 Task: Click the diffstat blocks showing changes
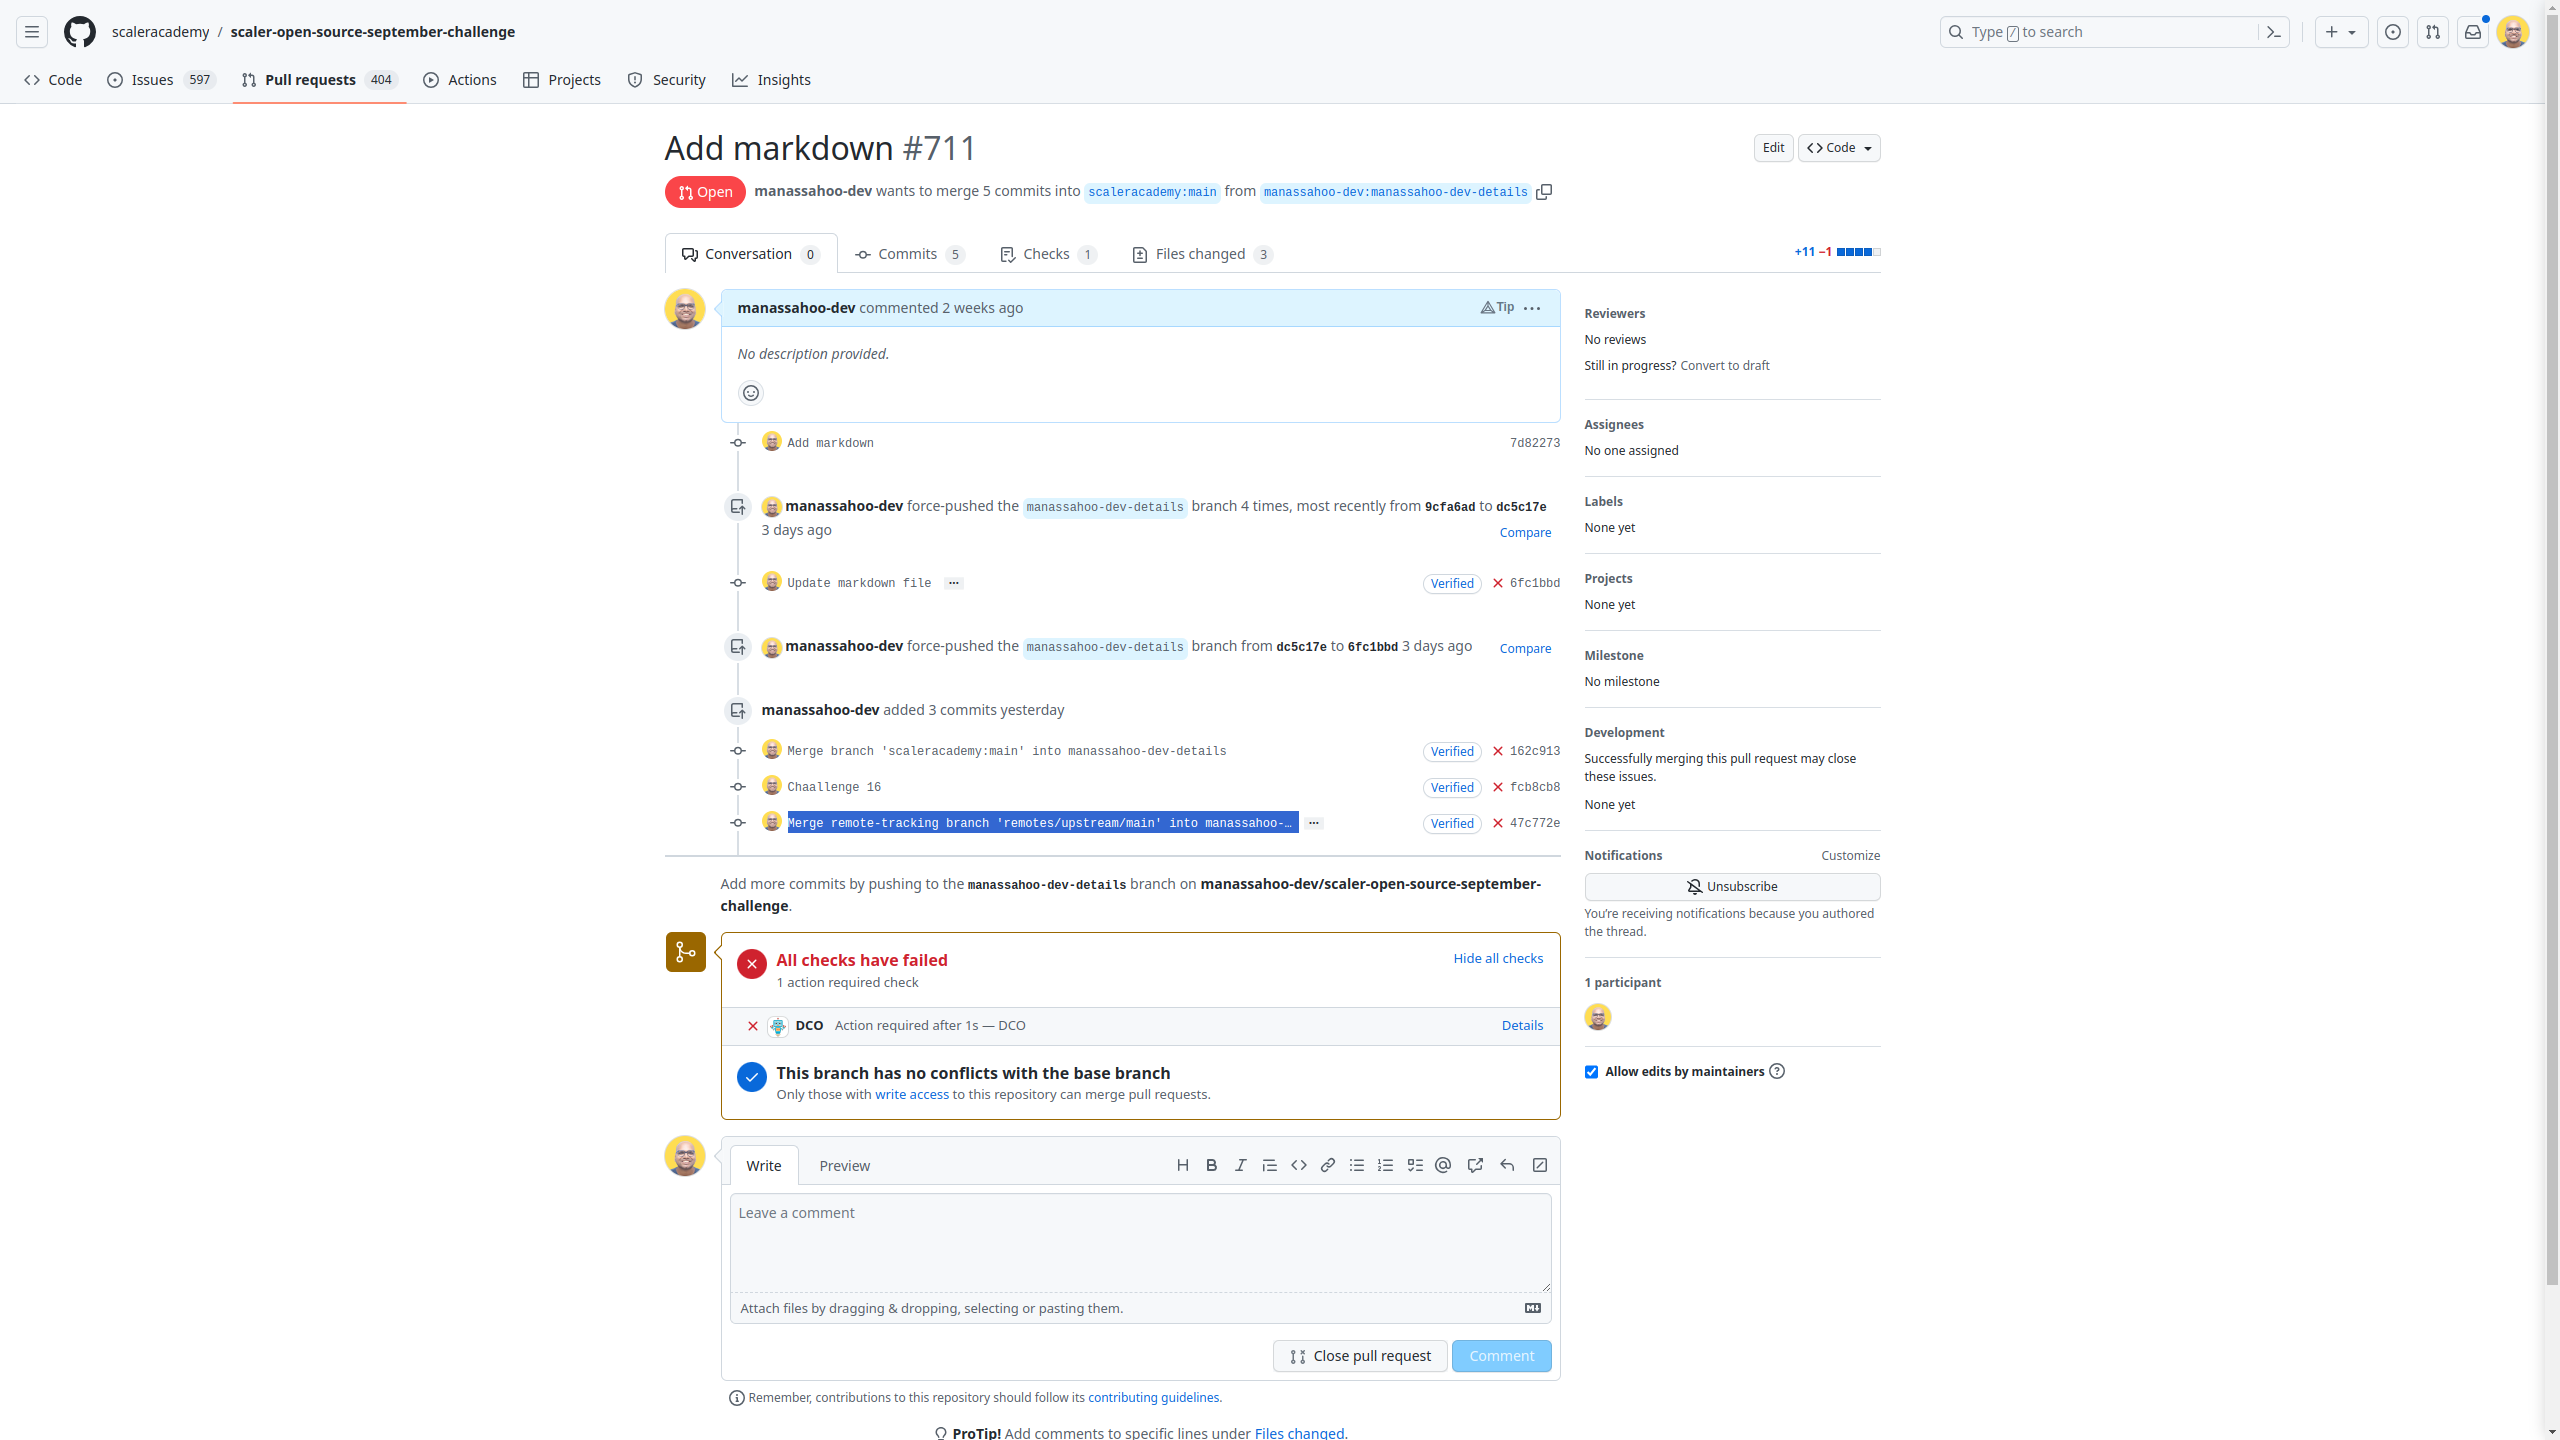pos(1858,252)
